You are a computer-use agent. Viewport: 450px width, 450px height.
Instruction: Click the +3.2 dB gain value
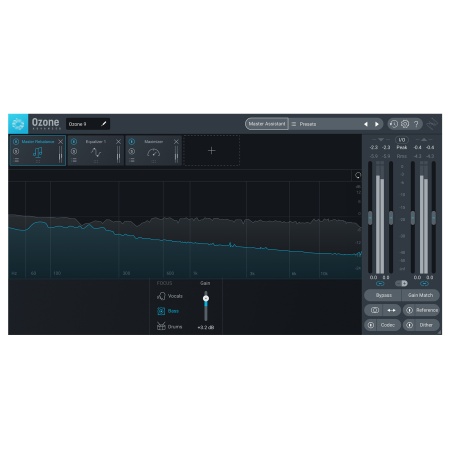pos(206,327)
